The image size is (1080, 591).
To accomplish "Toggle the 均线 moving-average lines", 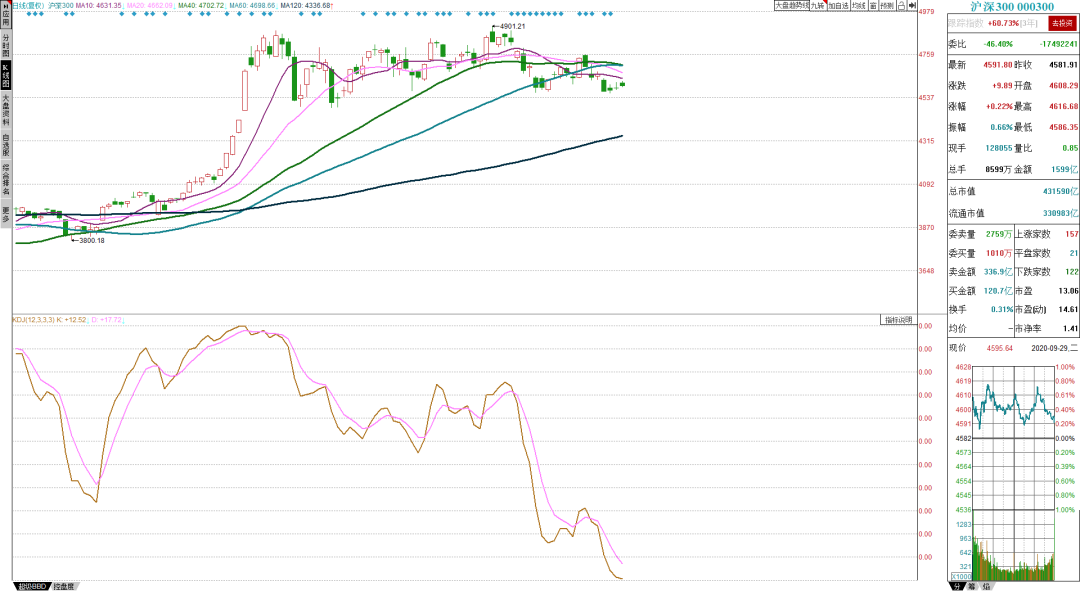I will [858, 6].
